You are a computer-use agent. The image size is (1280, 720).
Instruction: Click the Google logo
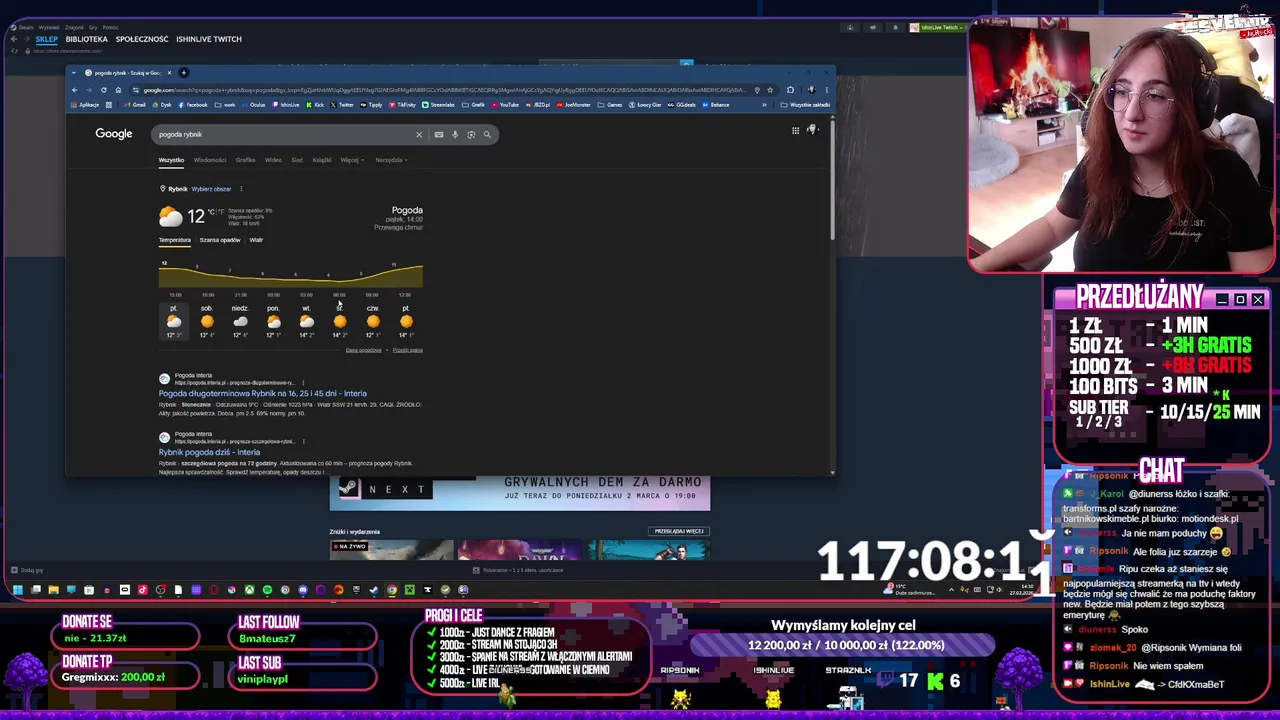click(x=114, y=134)
